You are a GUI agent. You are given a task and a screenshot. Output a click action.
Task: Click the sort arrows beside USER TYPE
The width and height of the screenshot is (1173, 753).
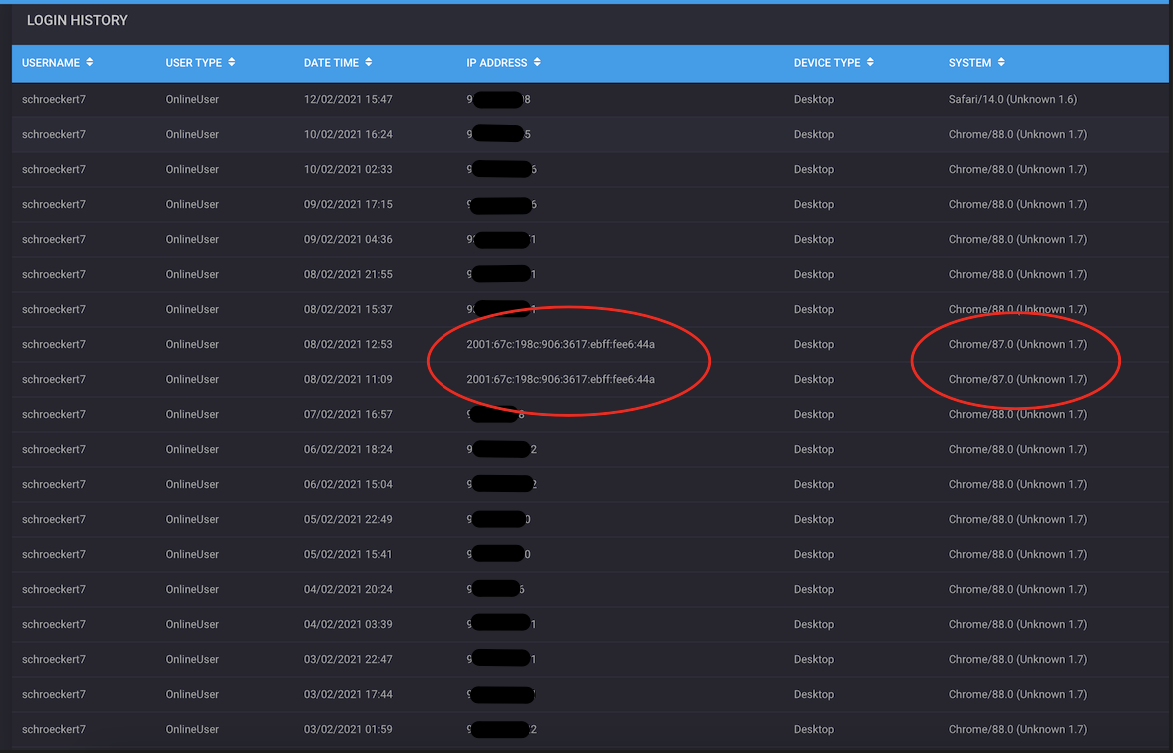tap(232, 62)
